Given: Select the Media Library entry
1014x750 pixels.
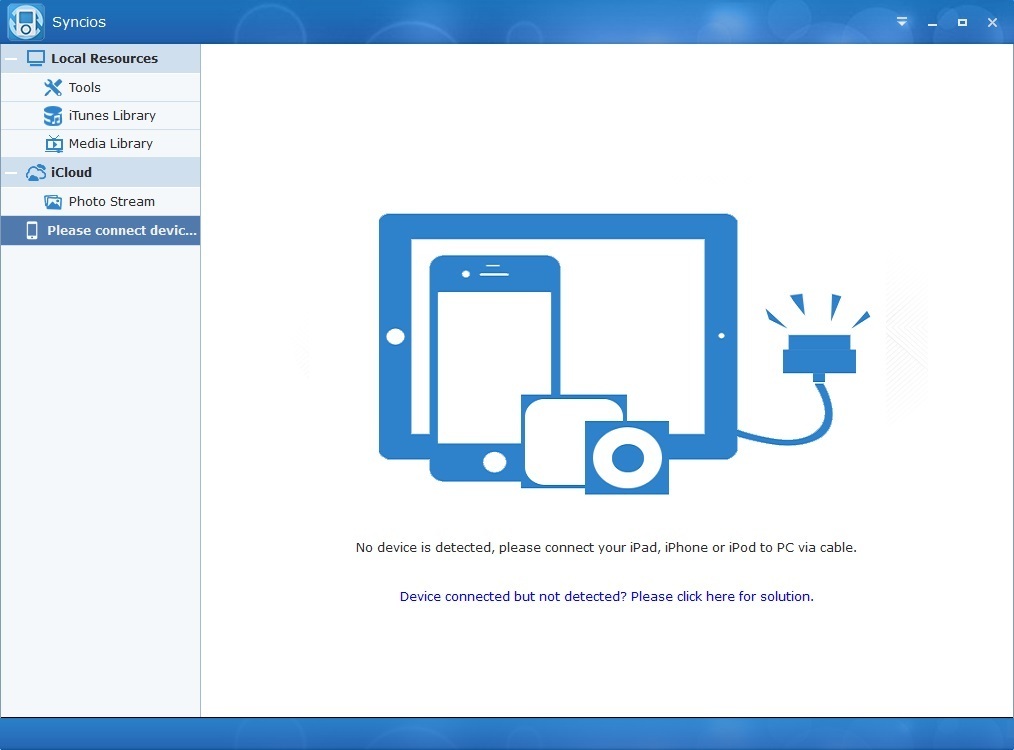Looking at the screenshot, I should [x=110, y=143].
